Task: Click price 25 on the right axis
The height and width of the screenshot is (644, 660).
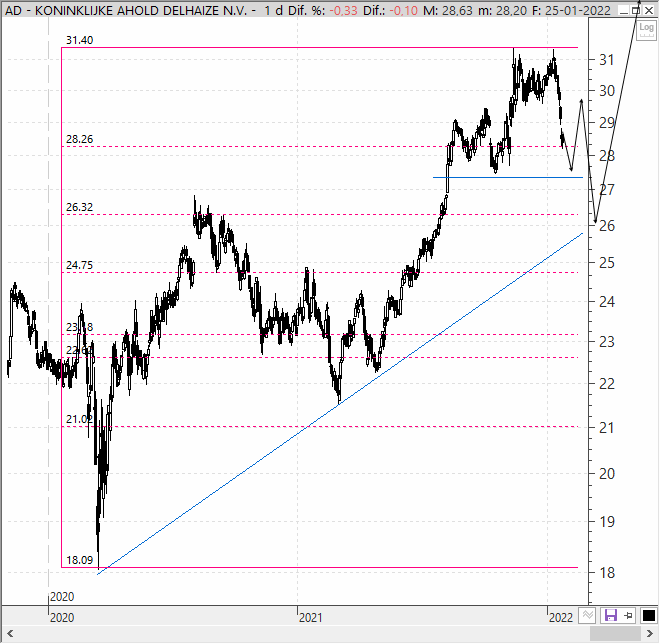Action: point(607,263)
